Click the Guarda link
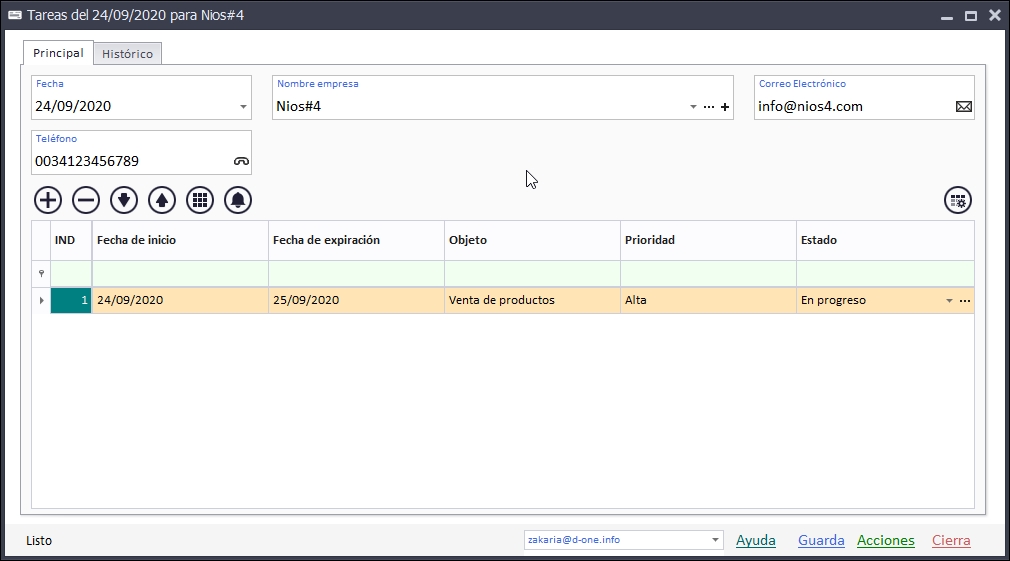 click(821, 541)
